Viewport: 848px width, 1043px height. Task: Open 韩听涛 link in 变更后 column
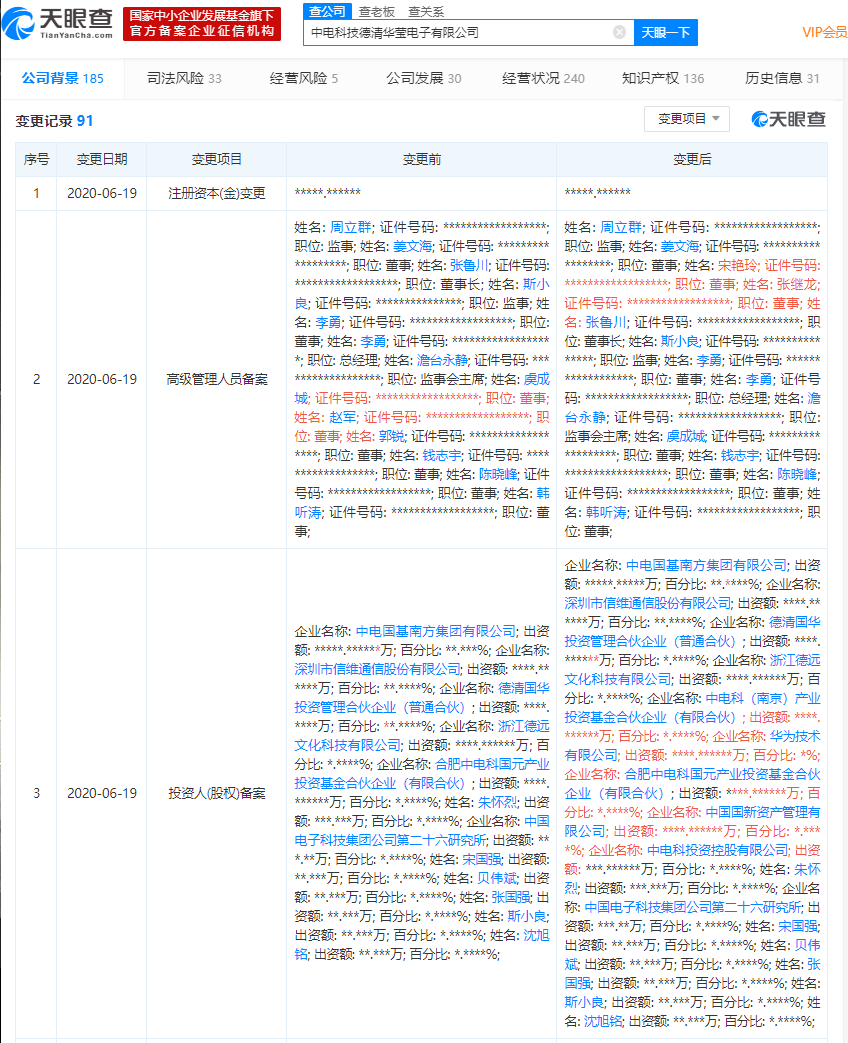point(606,512)
